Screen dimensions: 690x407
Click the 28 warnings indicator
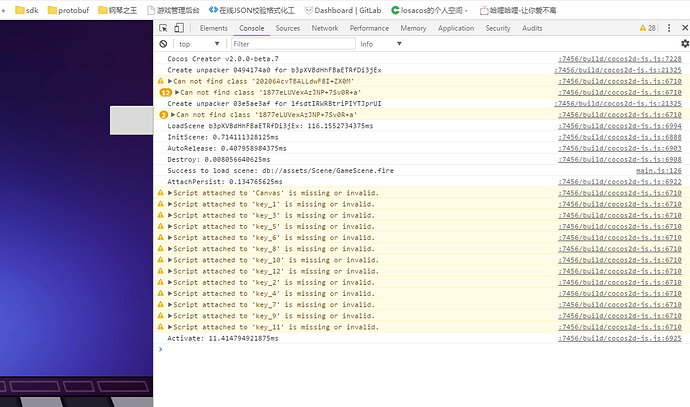point(647,28)
